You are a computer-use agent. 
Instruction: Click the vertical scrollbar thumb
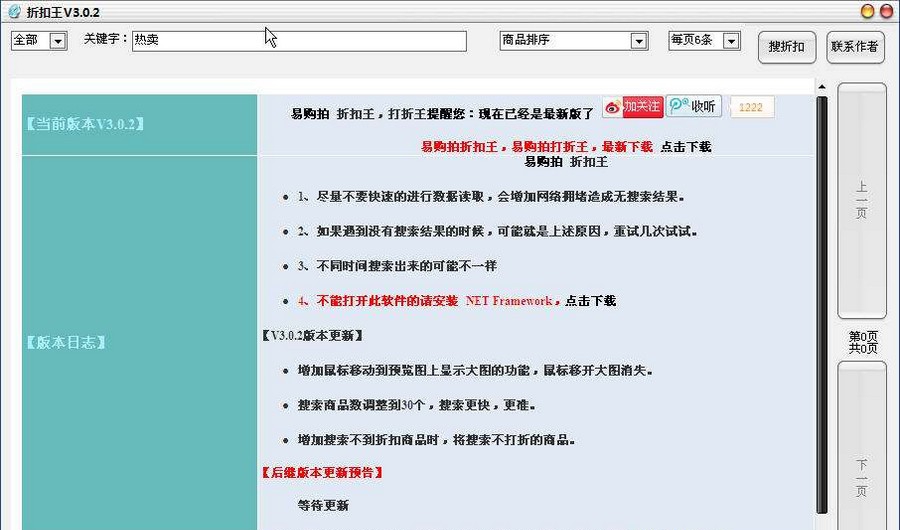point(822,304)
